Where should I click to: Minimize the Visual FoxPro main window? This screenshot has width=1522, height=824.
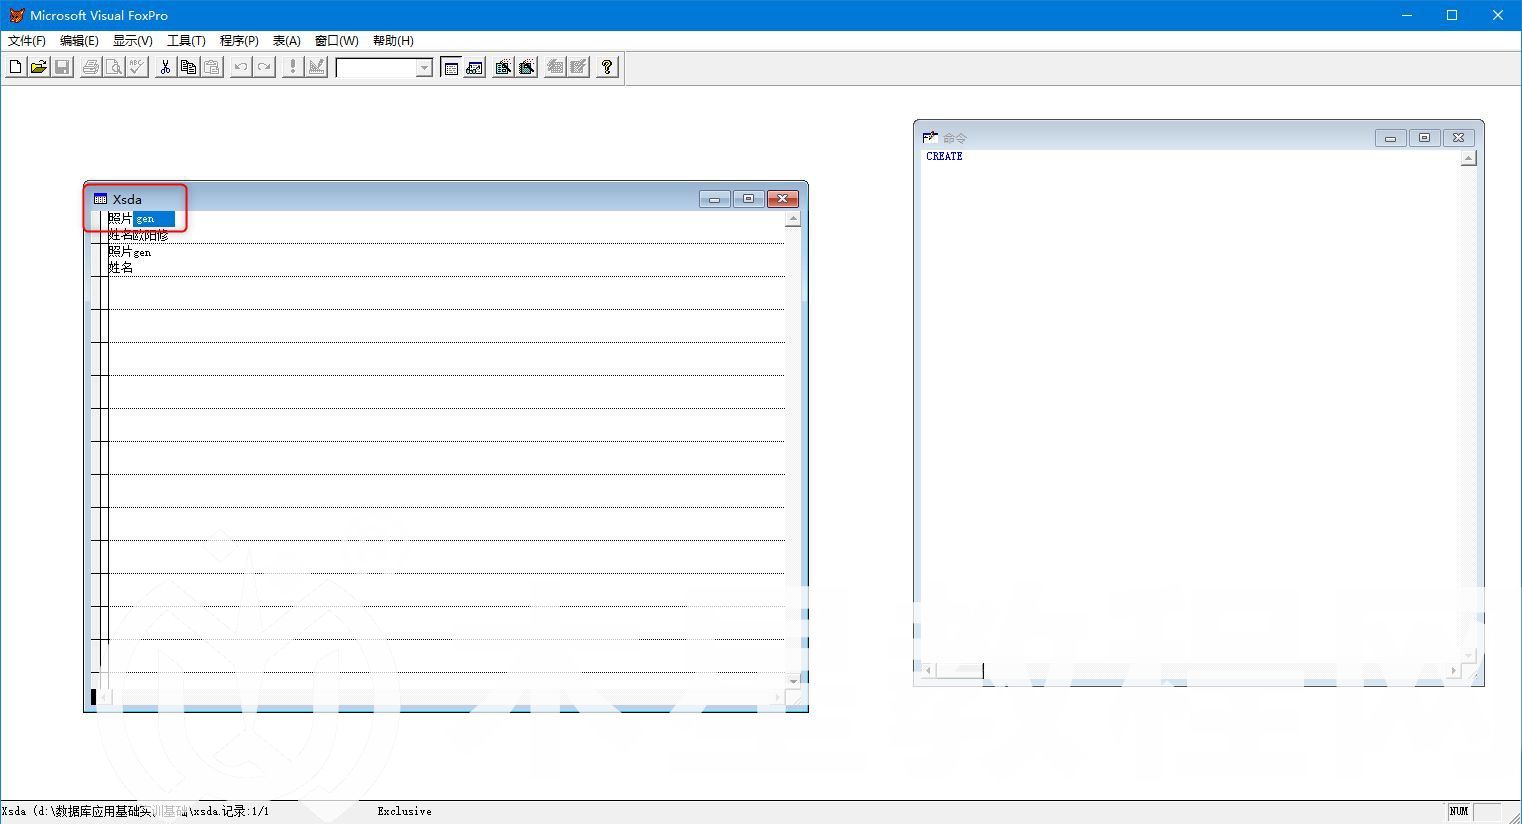(x=1407, y=15)
